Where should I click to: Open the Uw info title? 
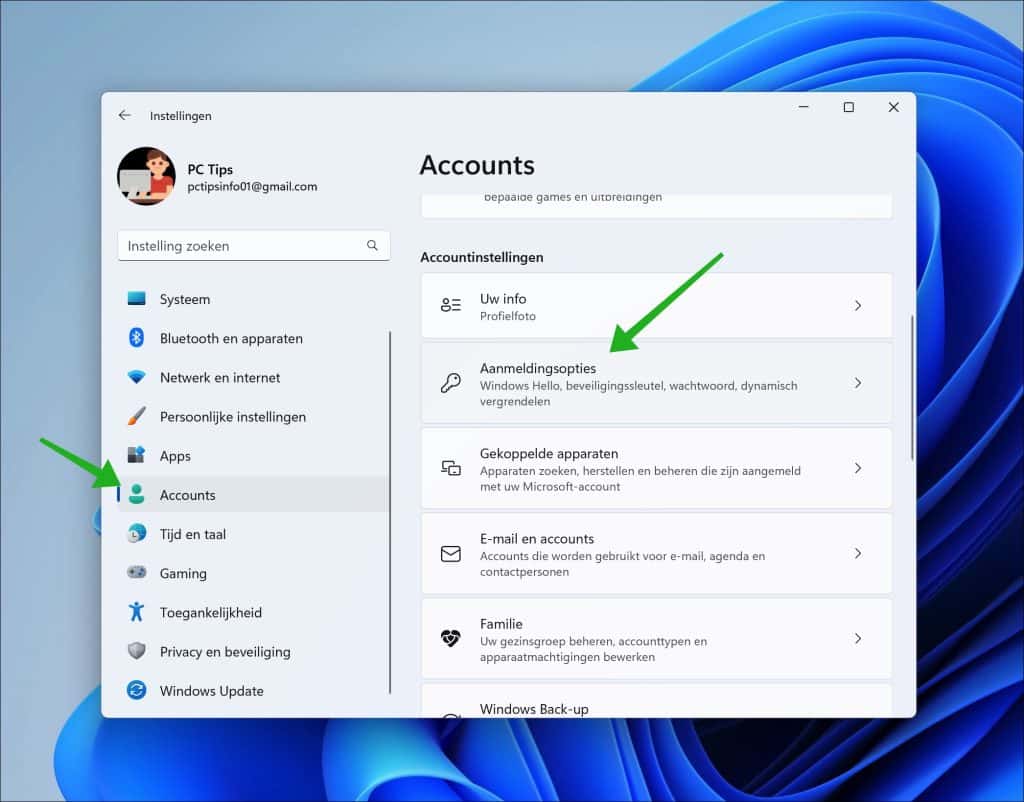click(503, 298)
